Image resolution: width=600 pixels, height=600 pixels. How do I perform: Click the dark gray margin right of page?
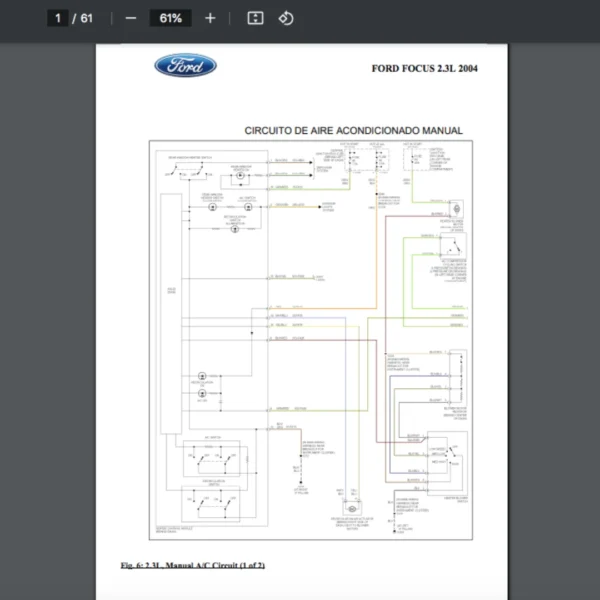click(555, 300)
